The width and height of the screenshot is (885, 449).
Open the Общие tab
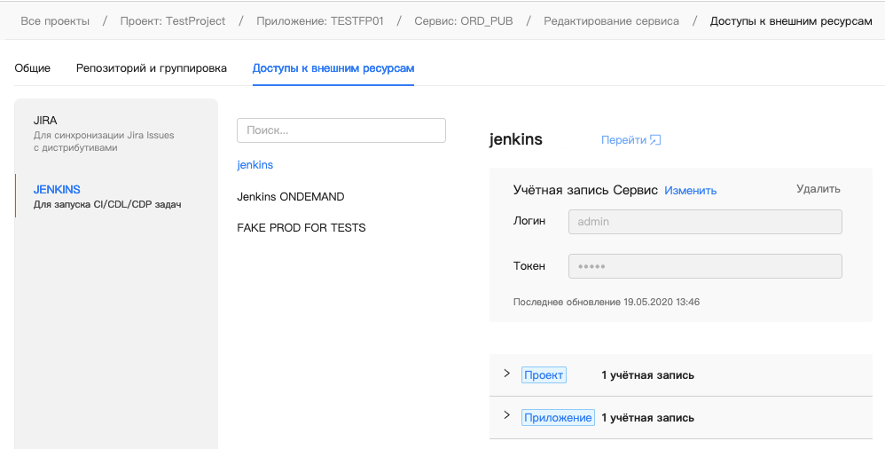pos(33,68)
